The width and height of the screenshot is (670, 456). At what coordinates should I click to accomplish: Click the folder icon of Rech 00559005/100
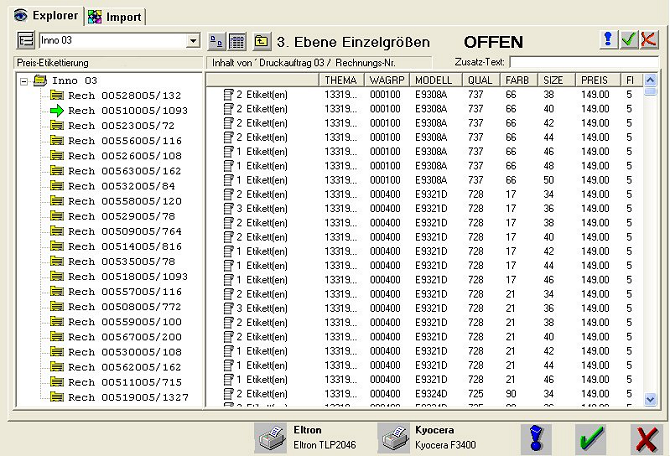[57, 321]
